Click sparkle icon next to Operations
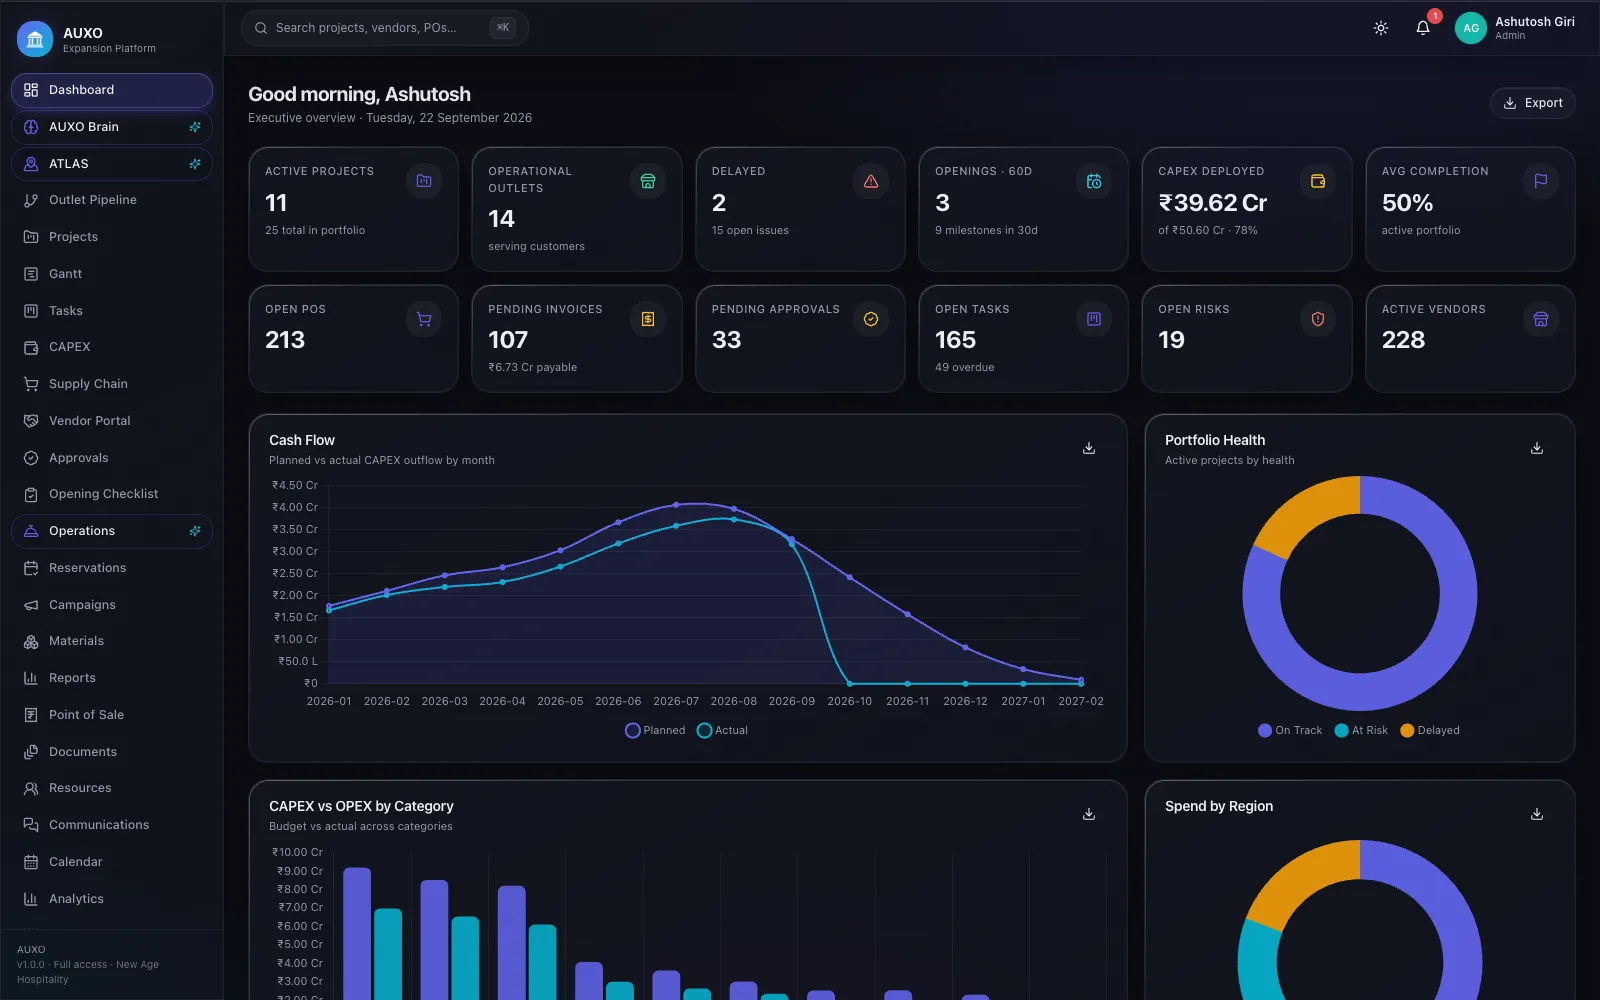Screen dimensions: 1600x1000 click(195, 531)
